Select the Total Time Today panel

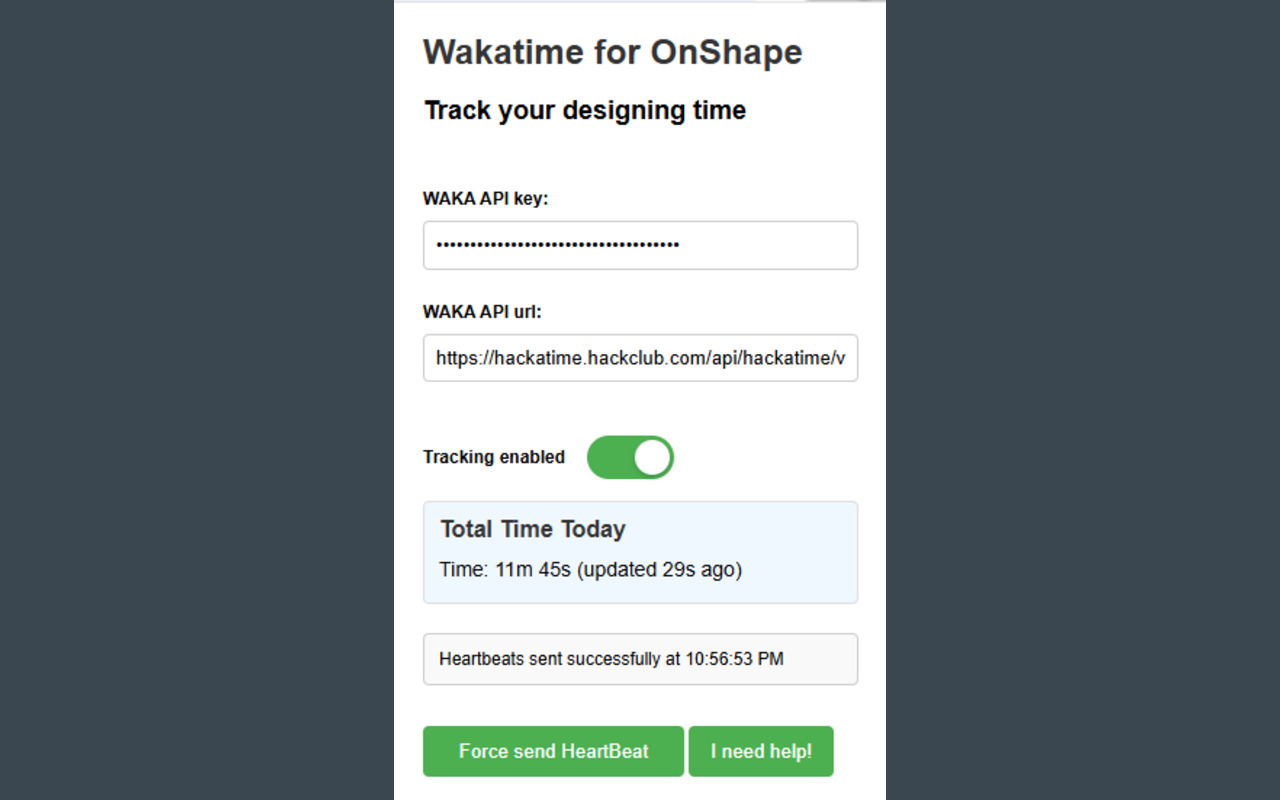tap(640, 551)
